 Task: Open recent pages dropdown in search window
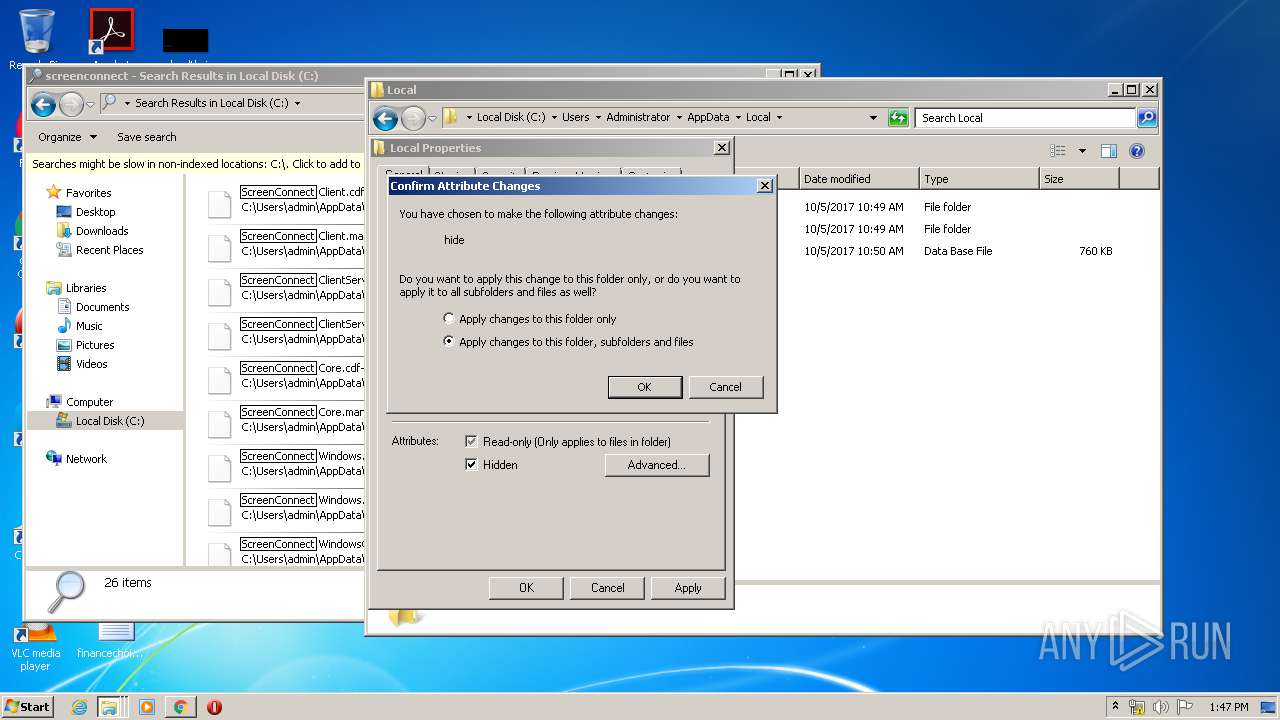point(90,104)
